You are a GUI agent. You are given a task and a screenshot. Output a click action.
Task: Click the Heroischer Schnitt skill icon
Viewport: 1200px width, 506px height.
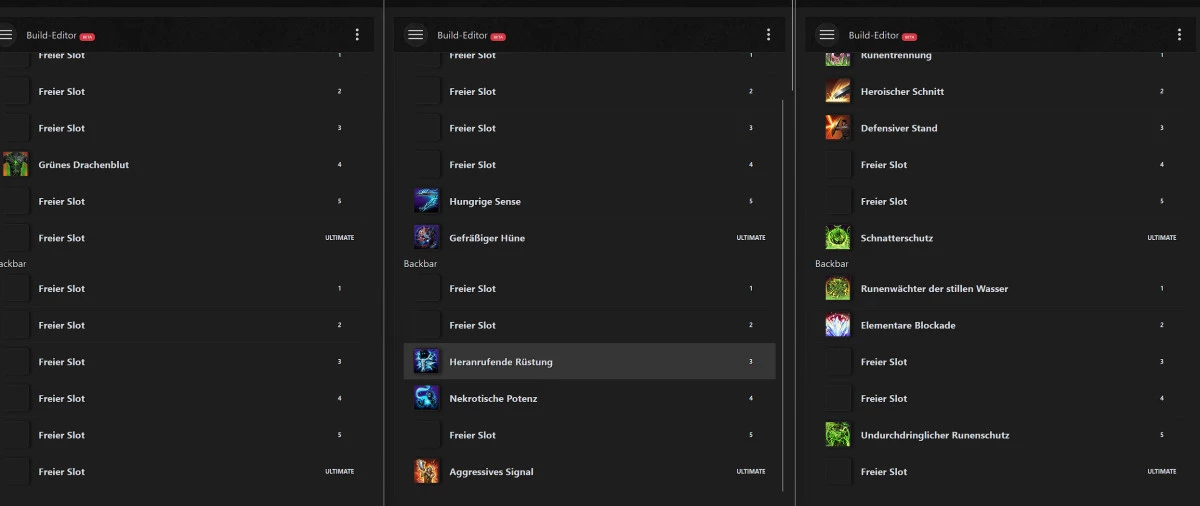coord(838,91)
